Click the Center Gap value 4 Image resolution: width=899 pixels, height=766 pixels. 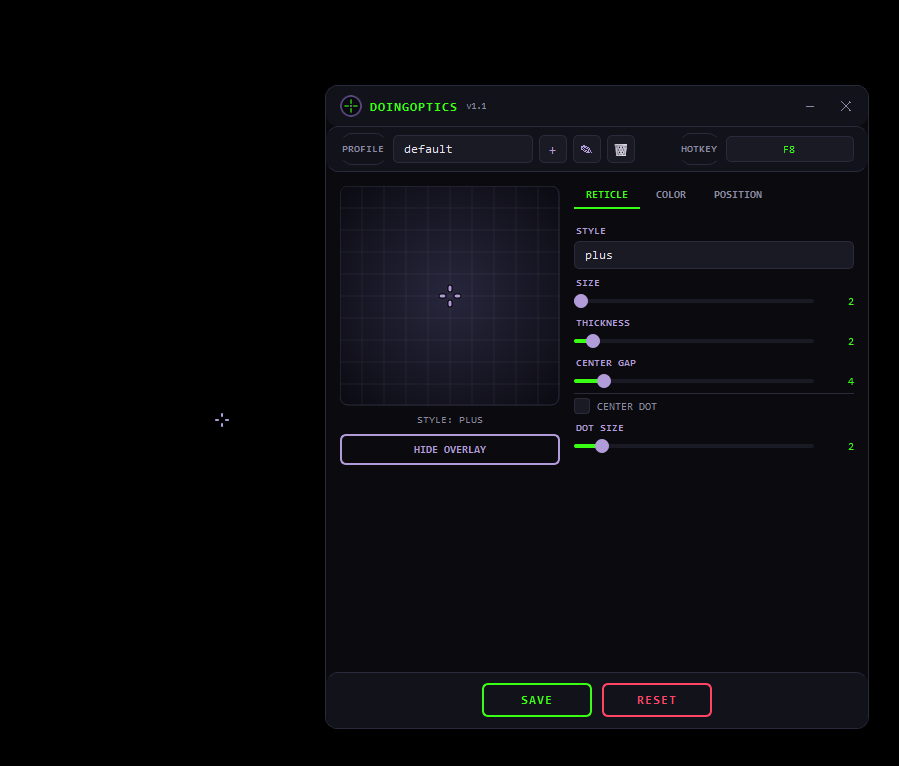(x=851, y=381)
